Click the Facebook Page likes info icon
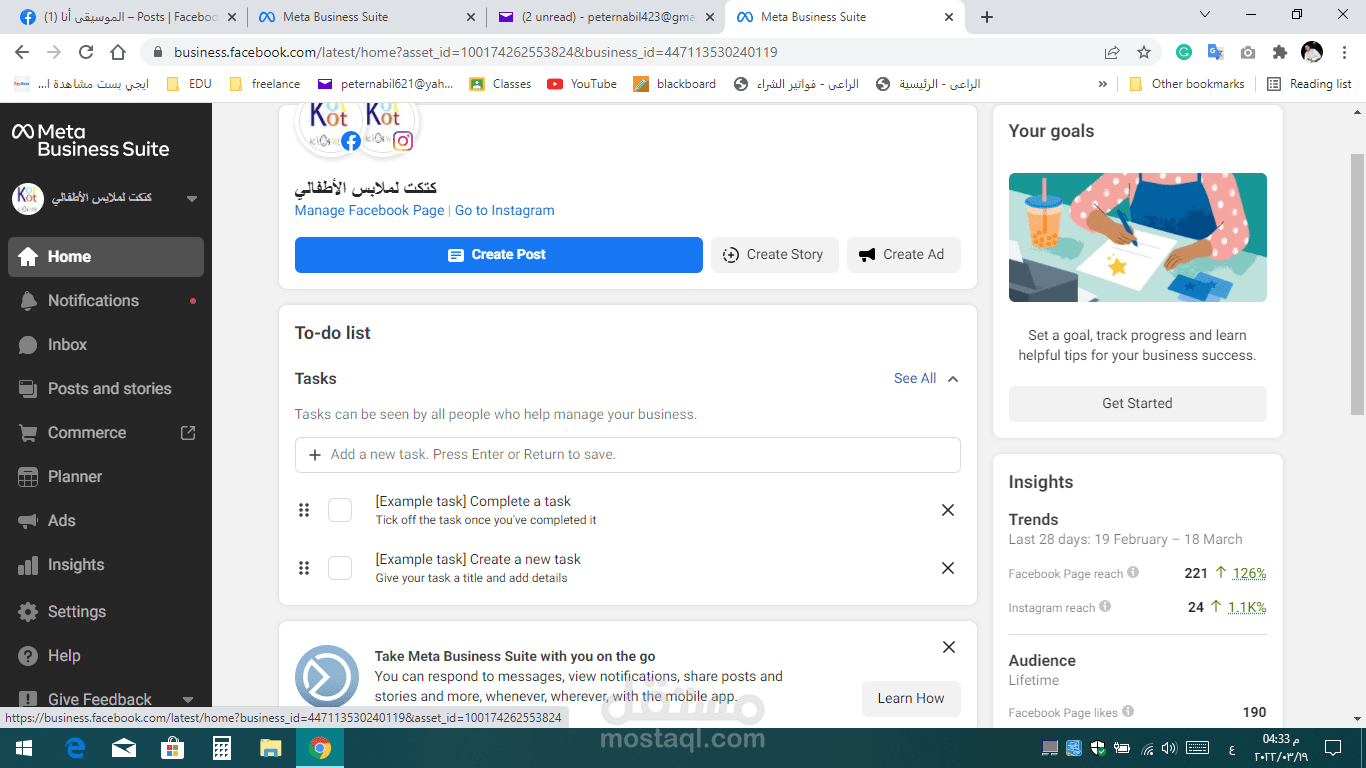The width and height of the screenshot is (1366, 768). (x=1128, y=712)
